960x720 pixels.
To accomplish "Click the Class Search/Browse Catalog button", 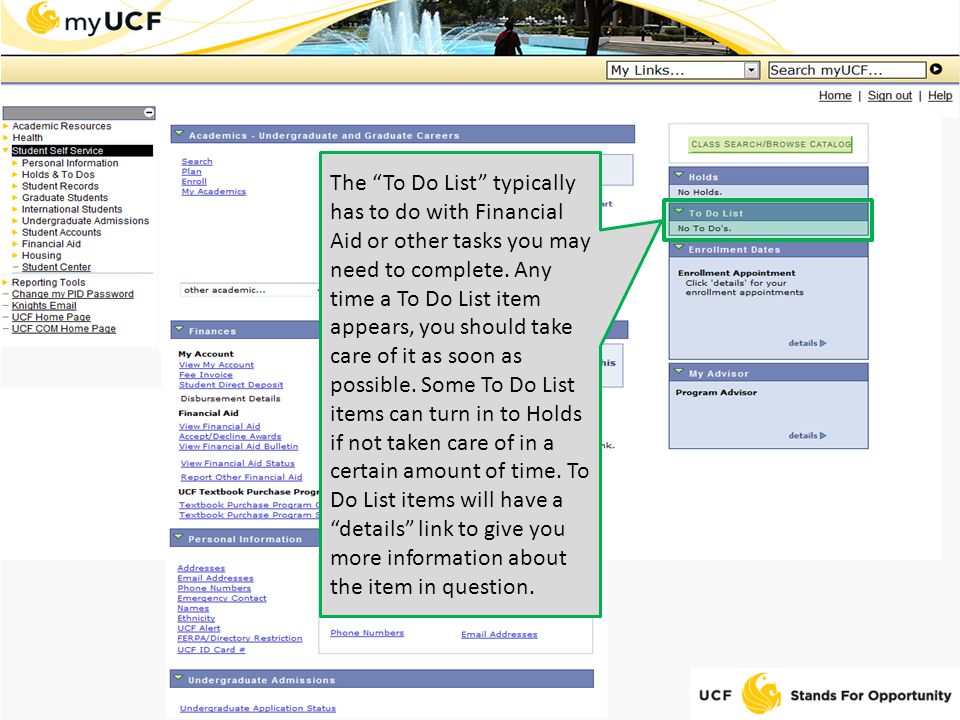I will click(771, 144).
